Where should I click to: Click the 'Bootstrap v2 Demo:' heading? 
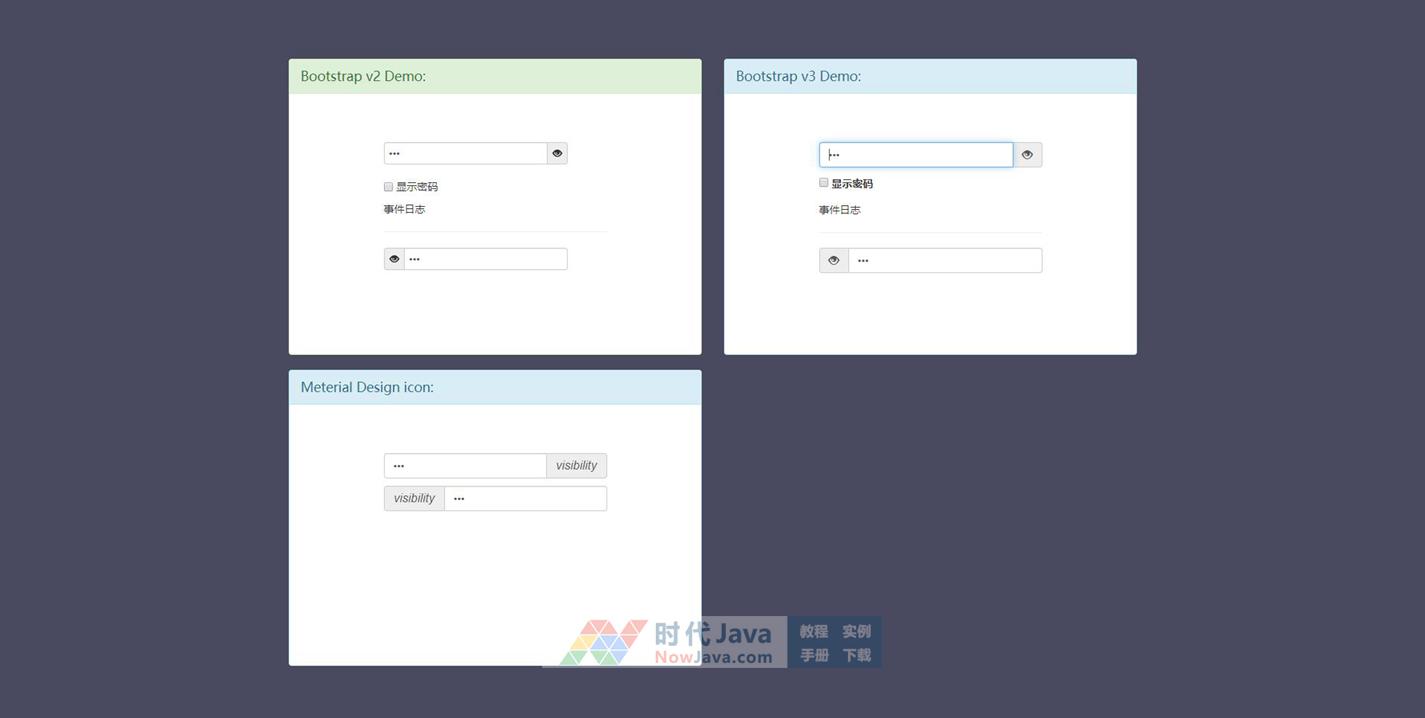363,76
